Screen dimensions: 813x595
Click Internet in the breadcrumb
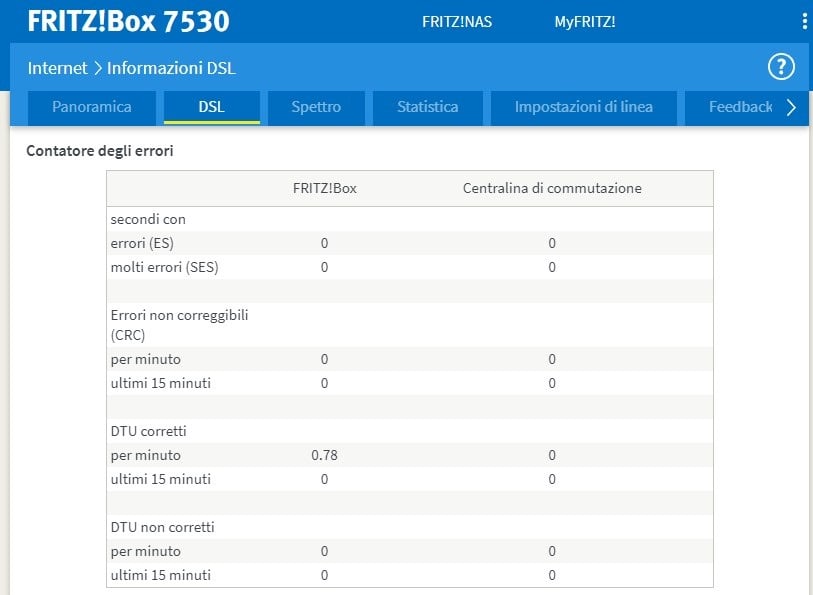(x=58, y=68)
